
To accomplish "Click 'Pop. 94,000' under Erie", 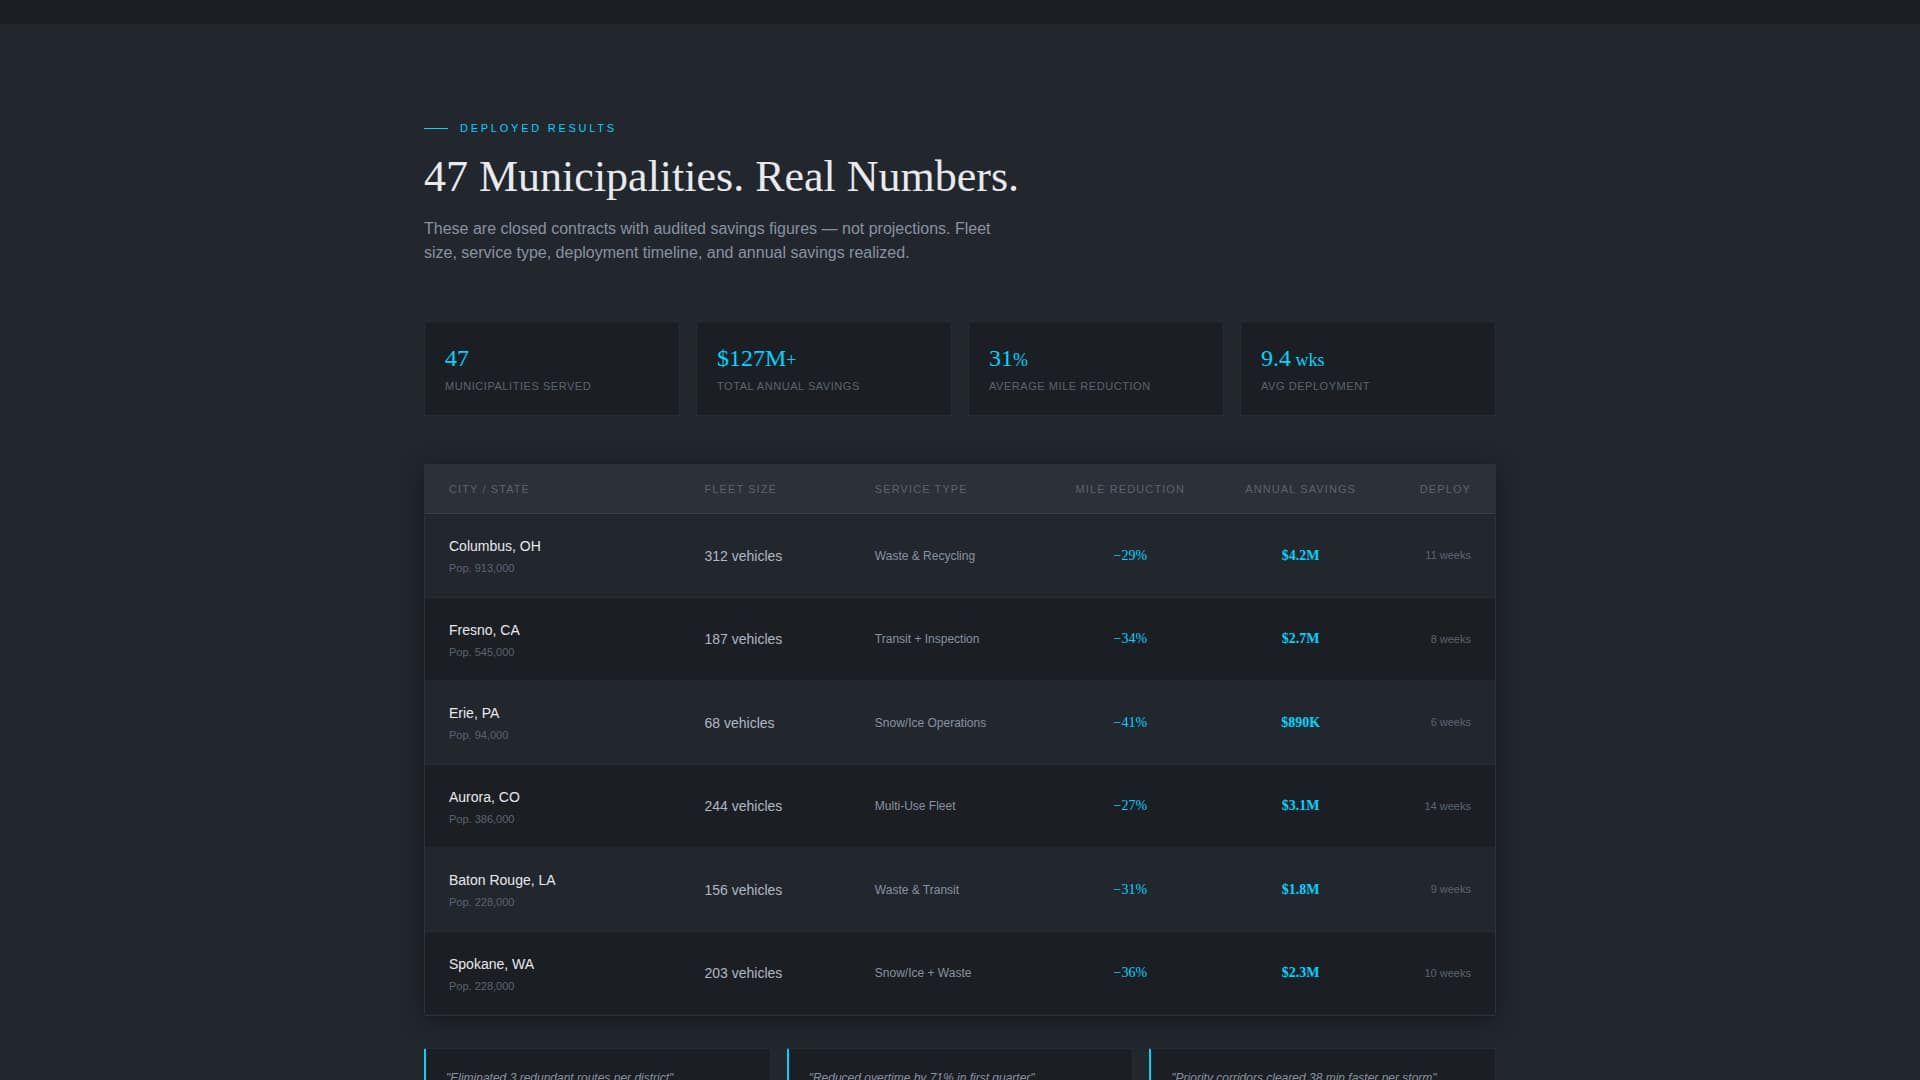I will click(x=478, y=735).
